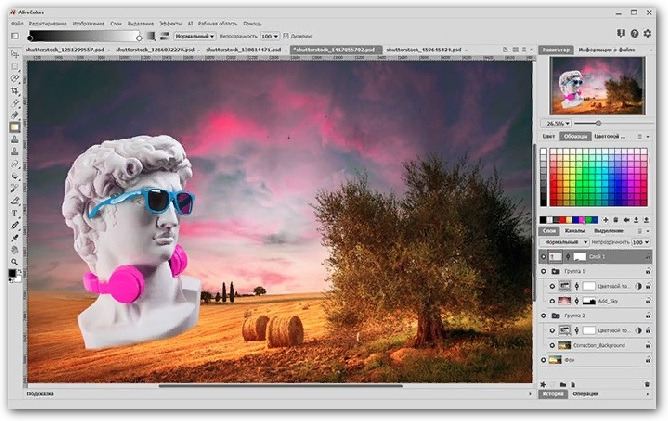Screen dimensions: 668x421
Task: Open the blend mode dropdown in options bar
Action: (196, 36)
